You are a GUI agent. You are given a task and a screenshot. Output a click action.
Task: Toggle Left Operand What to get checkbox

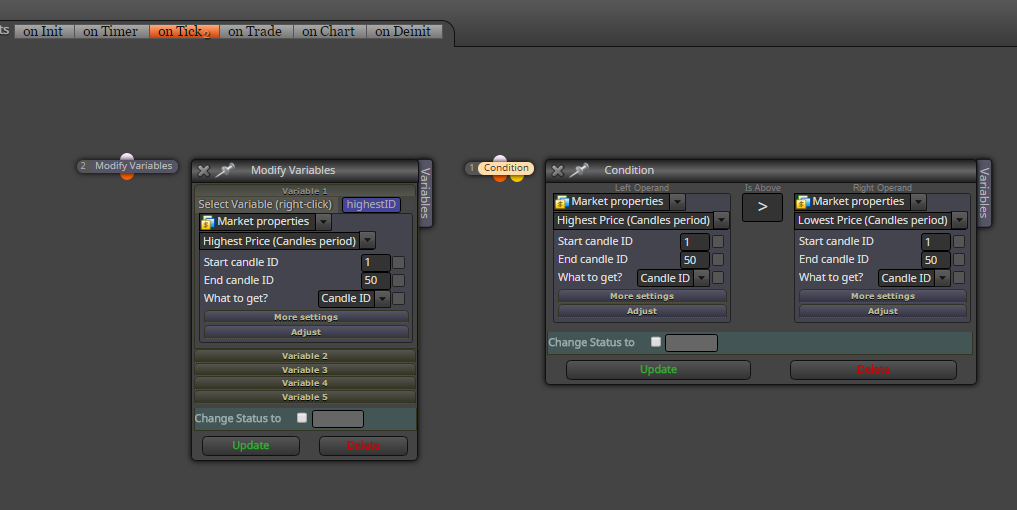(718, 278)
